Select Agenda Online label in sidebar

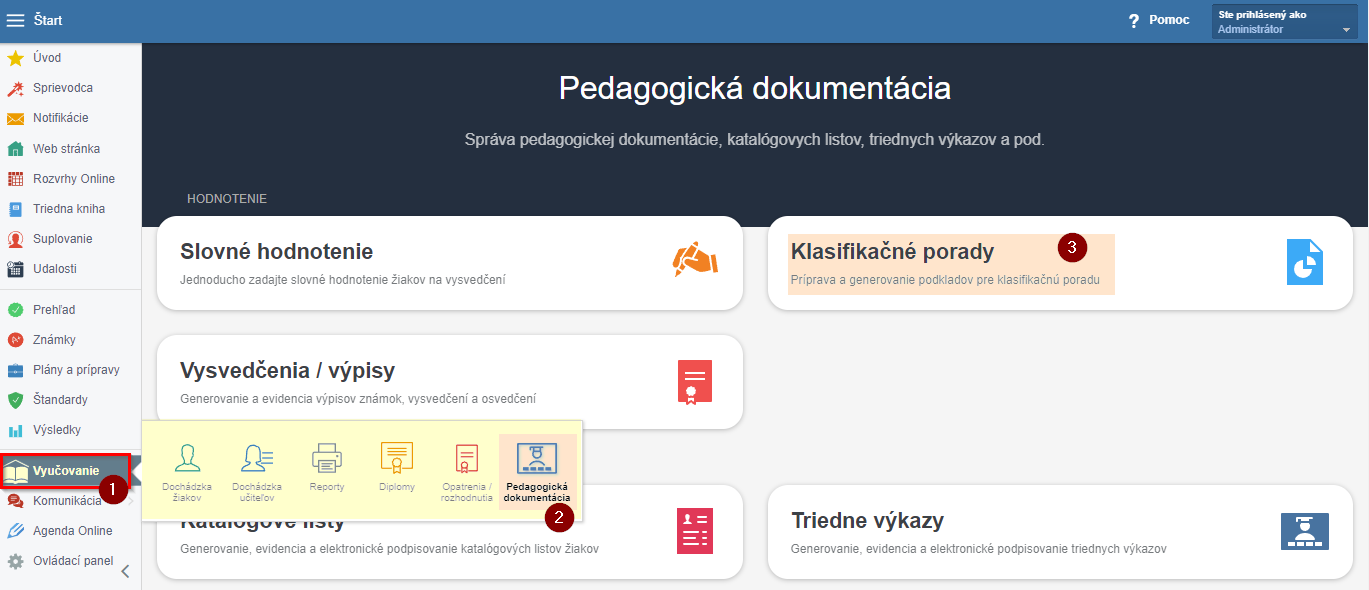73,531
